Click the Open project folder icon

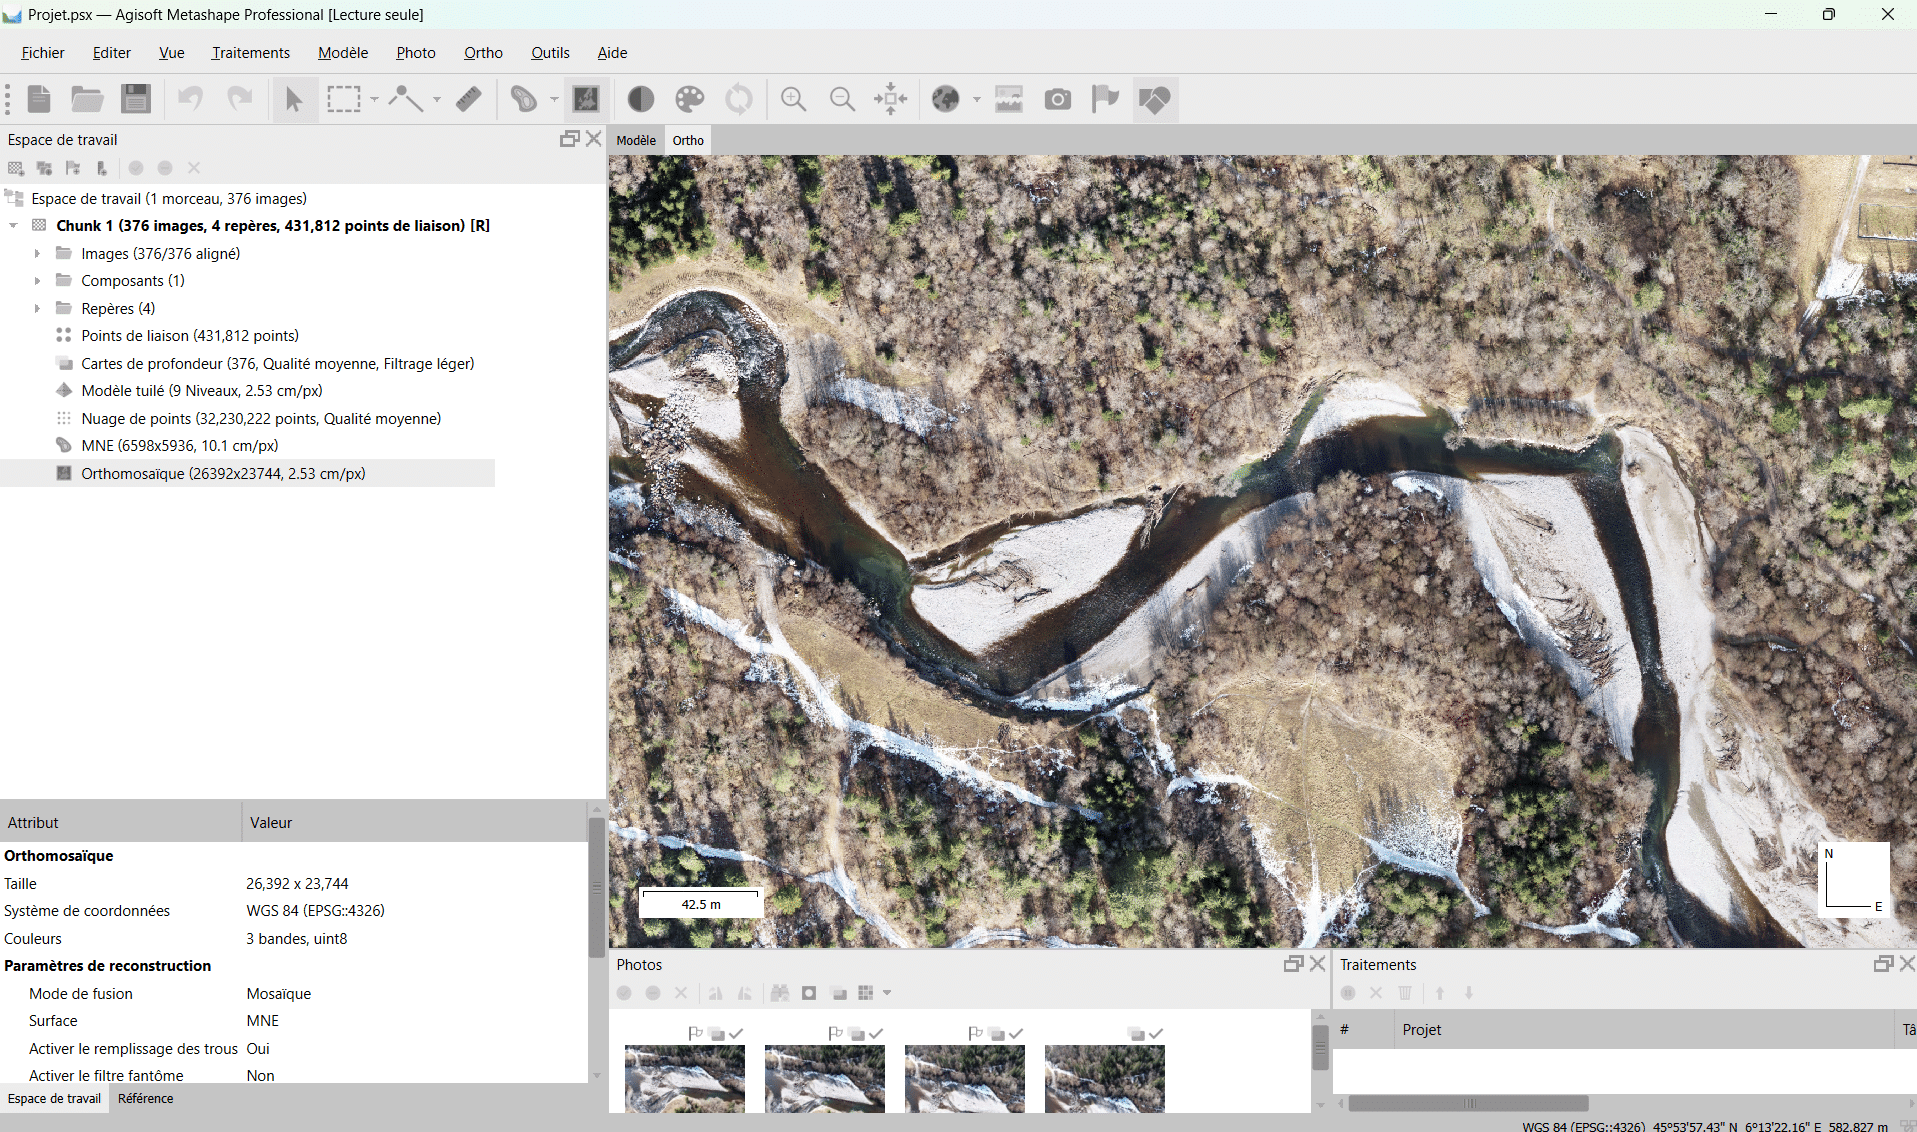pyautogui.click(x=87, y=99)
